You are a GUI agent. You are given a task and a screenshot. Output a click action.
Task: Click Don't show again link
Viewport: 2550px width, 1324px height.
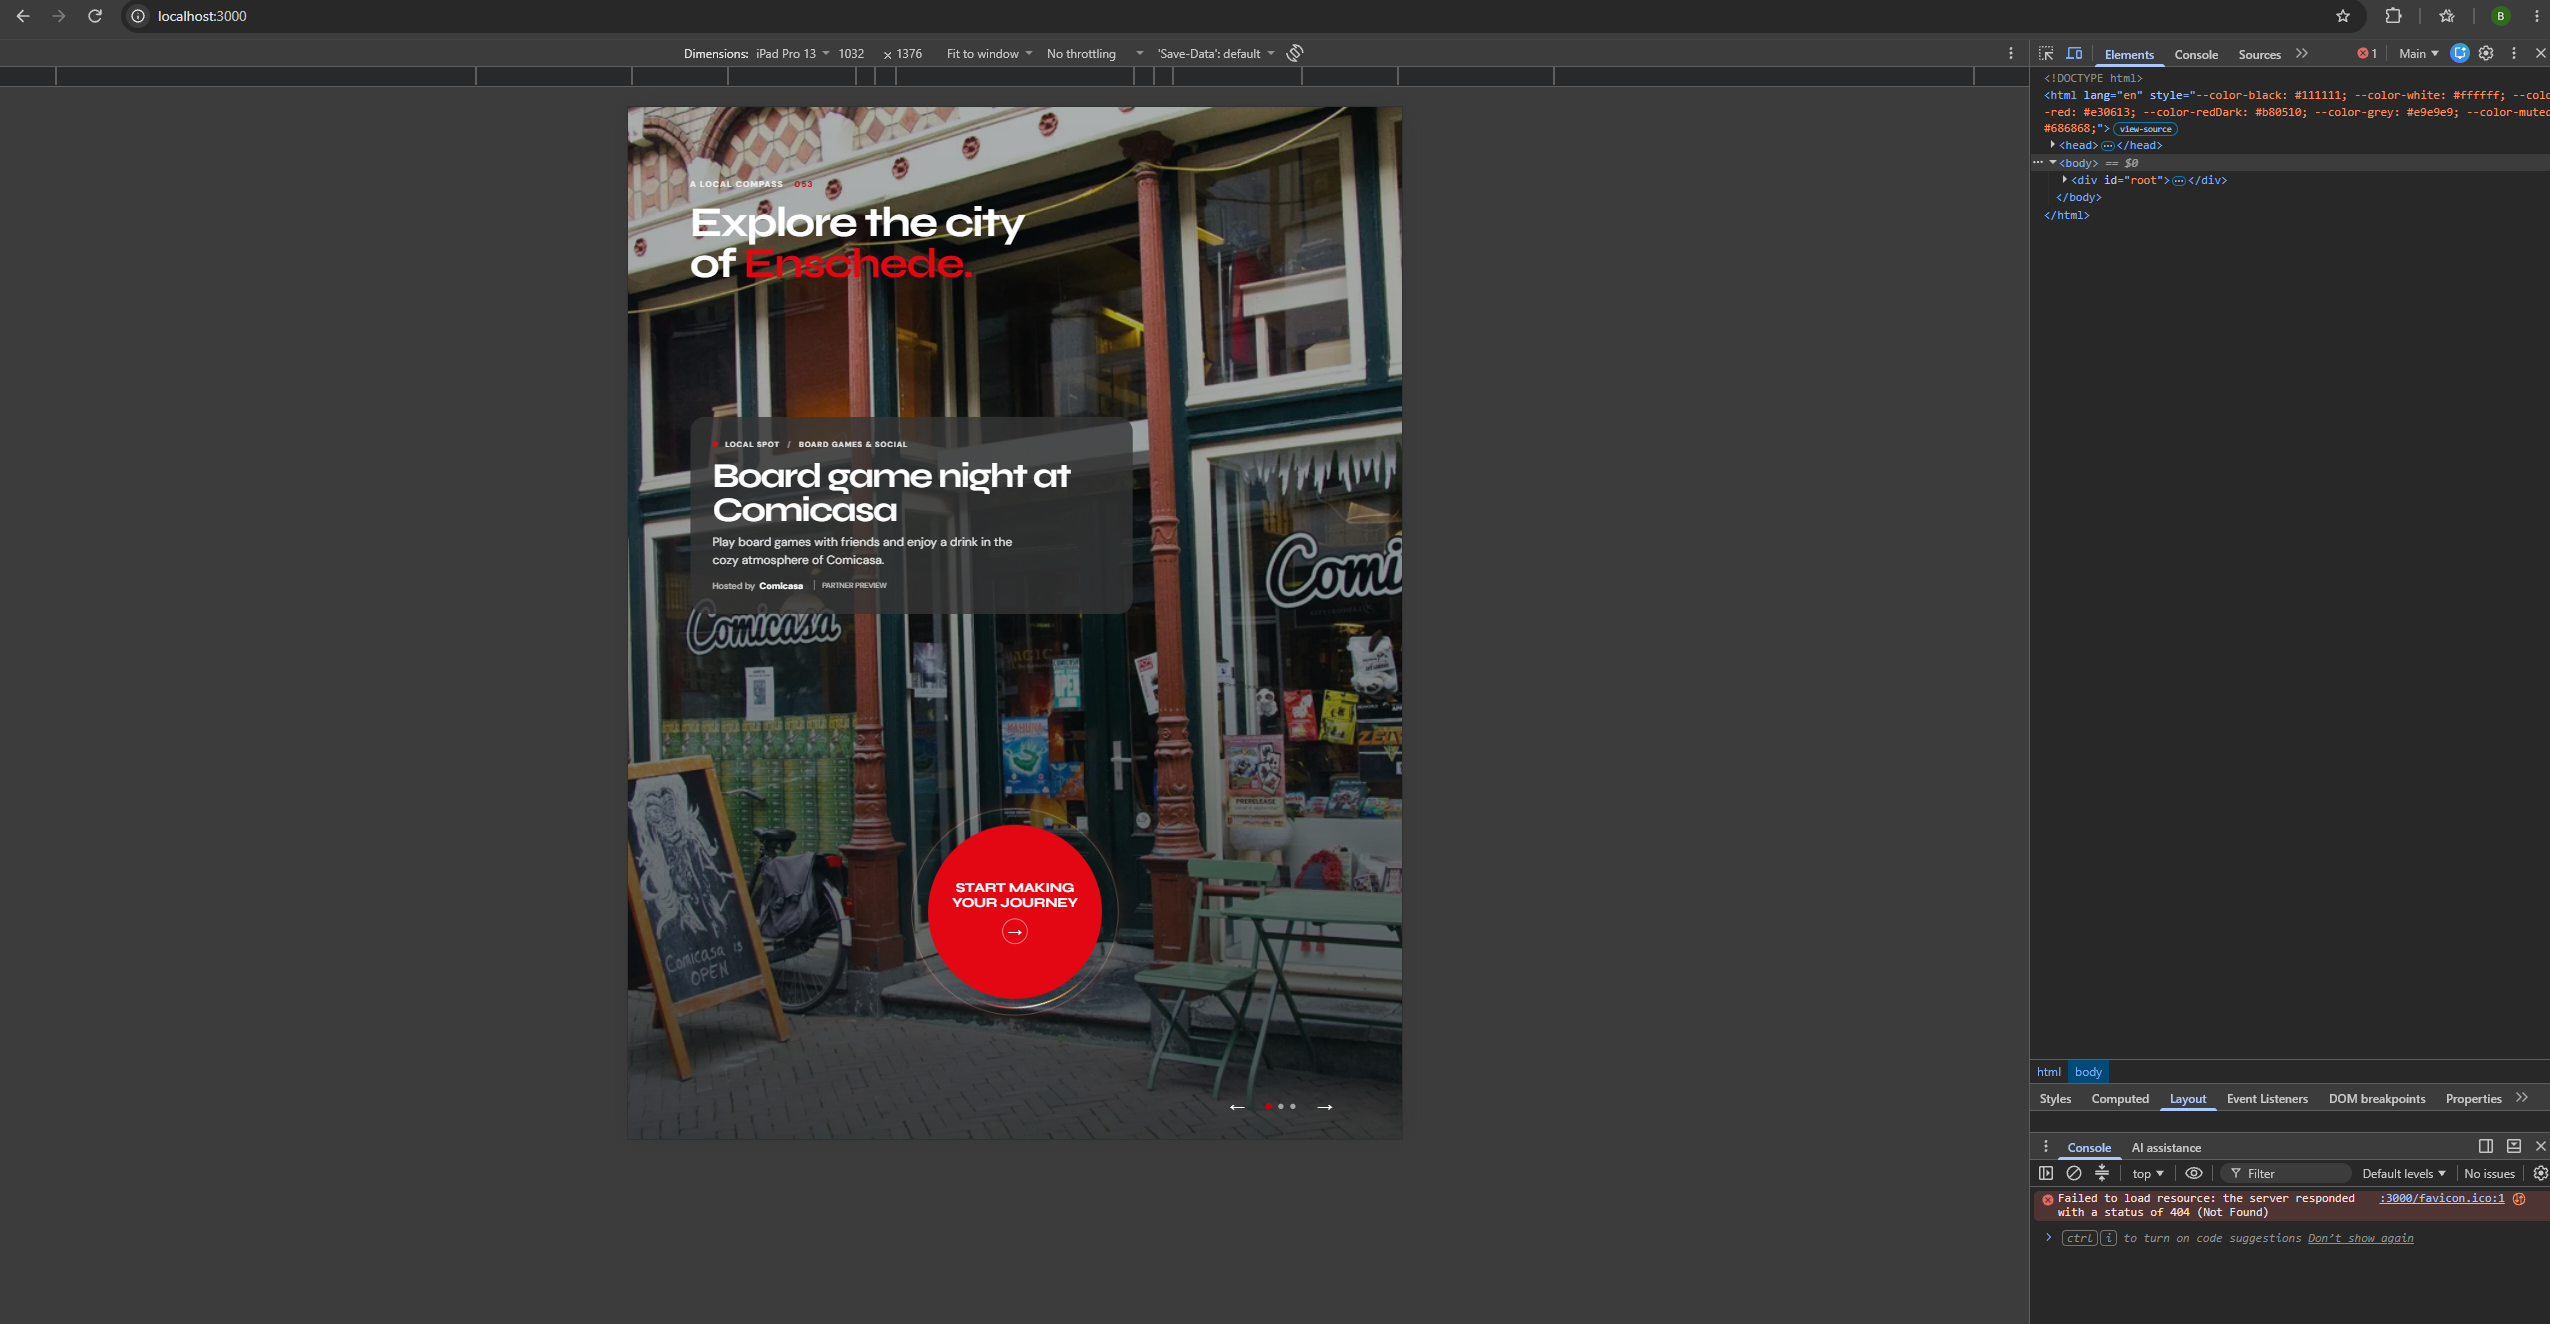click(2360, 1238)
